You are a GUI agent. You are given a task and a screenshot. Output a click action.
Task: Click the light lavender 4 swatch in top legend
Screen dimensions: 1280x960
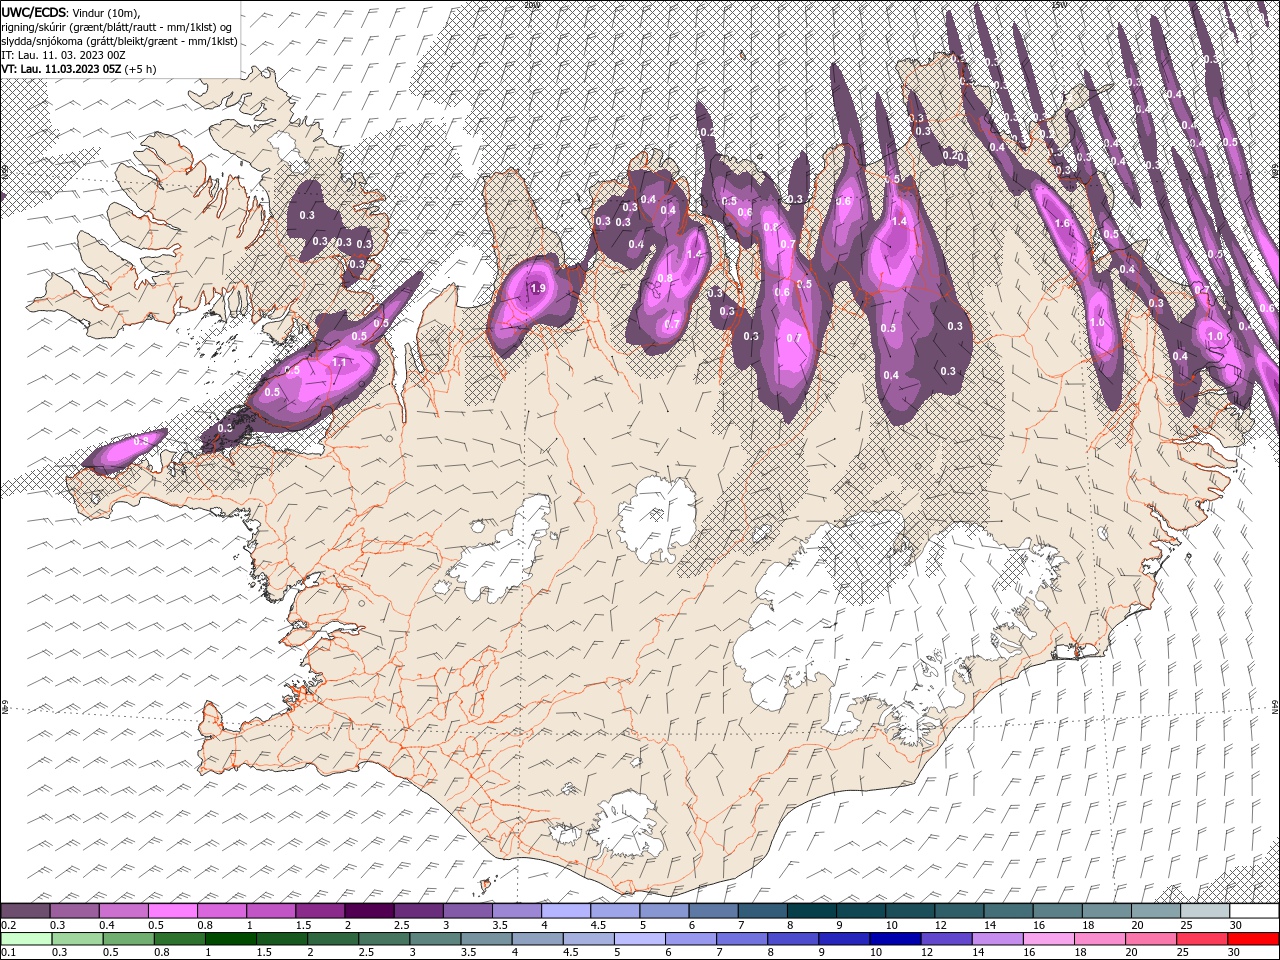click(566, 911)
